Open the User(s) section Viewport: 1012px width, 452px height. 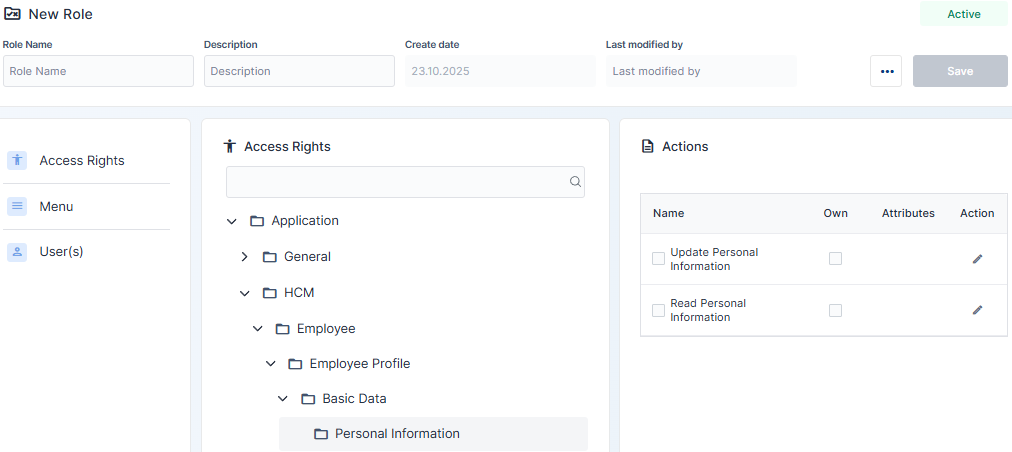(x=61, y=252)
